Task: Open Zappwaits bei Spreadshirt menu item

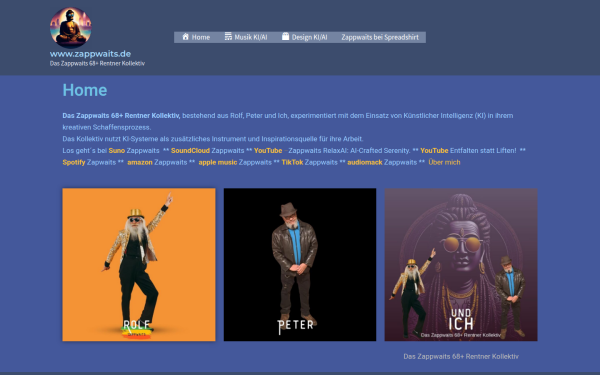Action: 380,37
